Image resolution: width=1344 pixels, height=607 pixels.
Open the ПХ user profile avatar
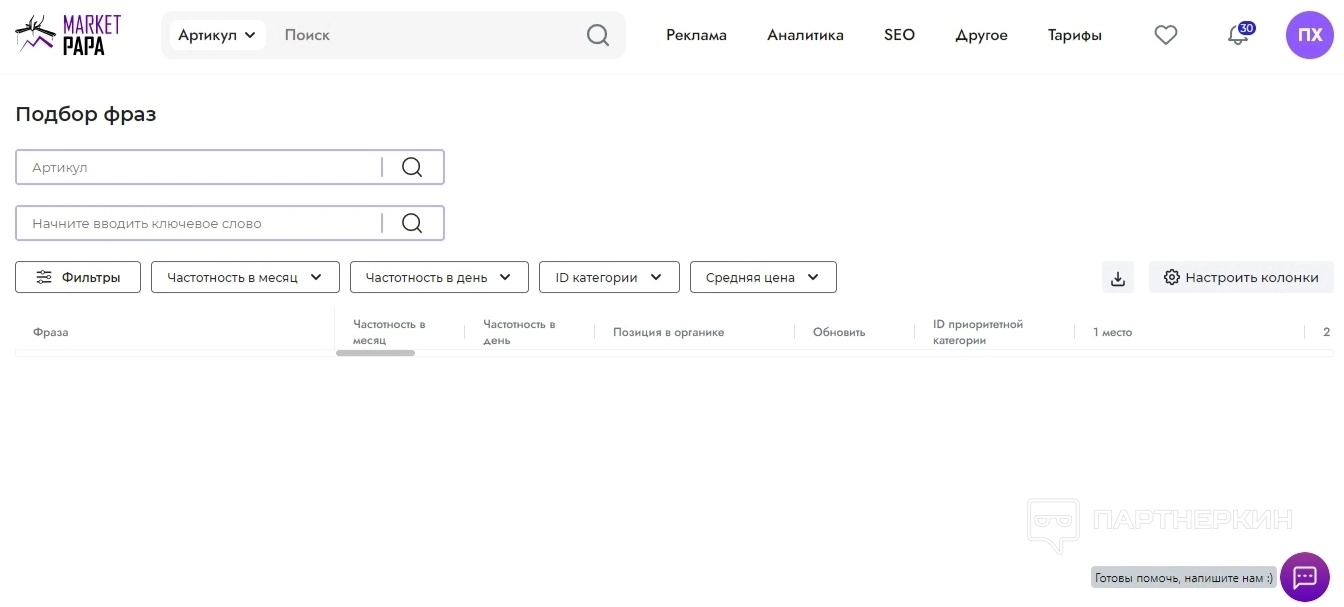(1309, 35)
